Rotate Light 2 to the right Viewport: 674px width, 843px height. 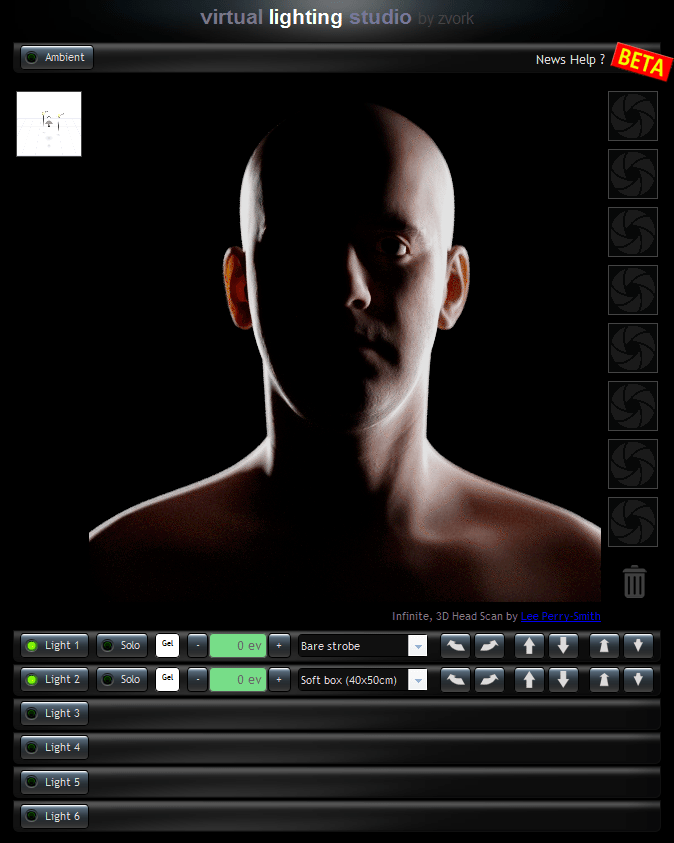pyautogui.click(x=488, y=680)
